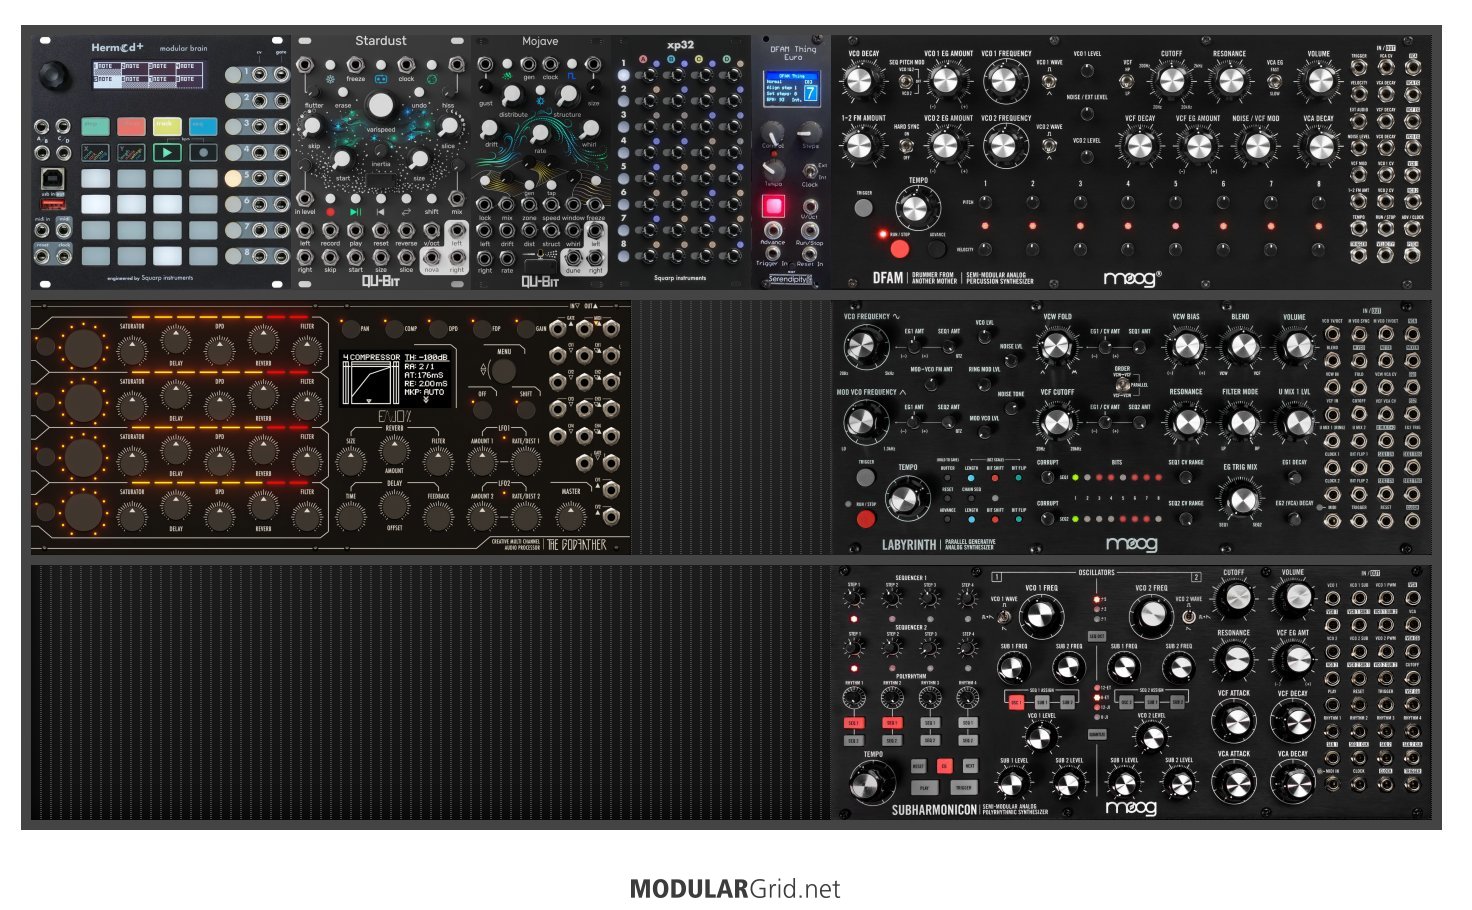This screenshot has height=910, width=1472.
Task: Flip the DFAM SEQ PITCH MOD switch
Action: coord(907,82)
